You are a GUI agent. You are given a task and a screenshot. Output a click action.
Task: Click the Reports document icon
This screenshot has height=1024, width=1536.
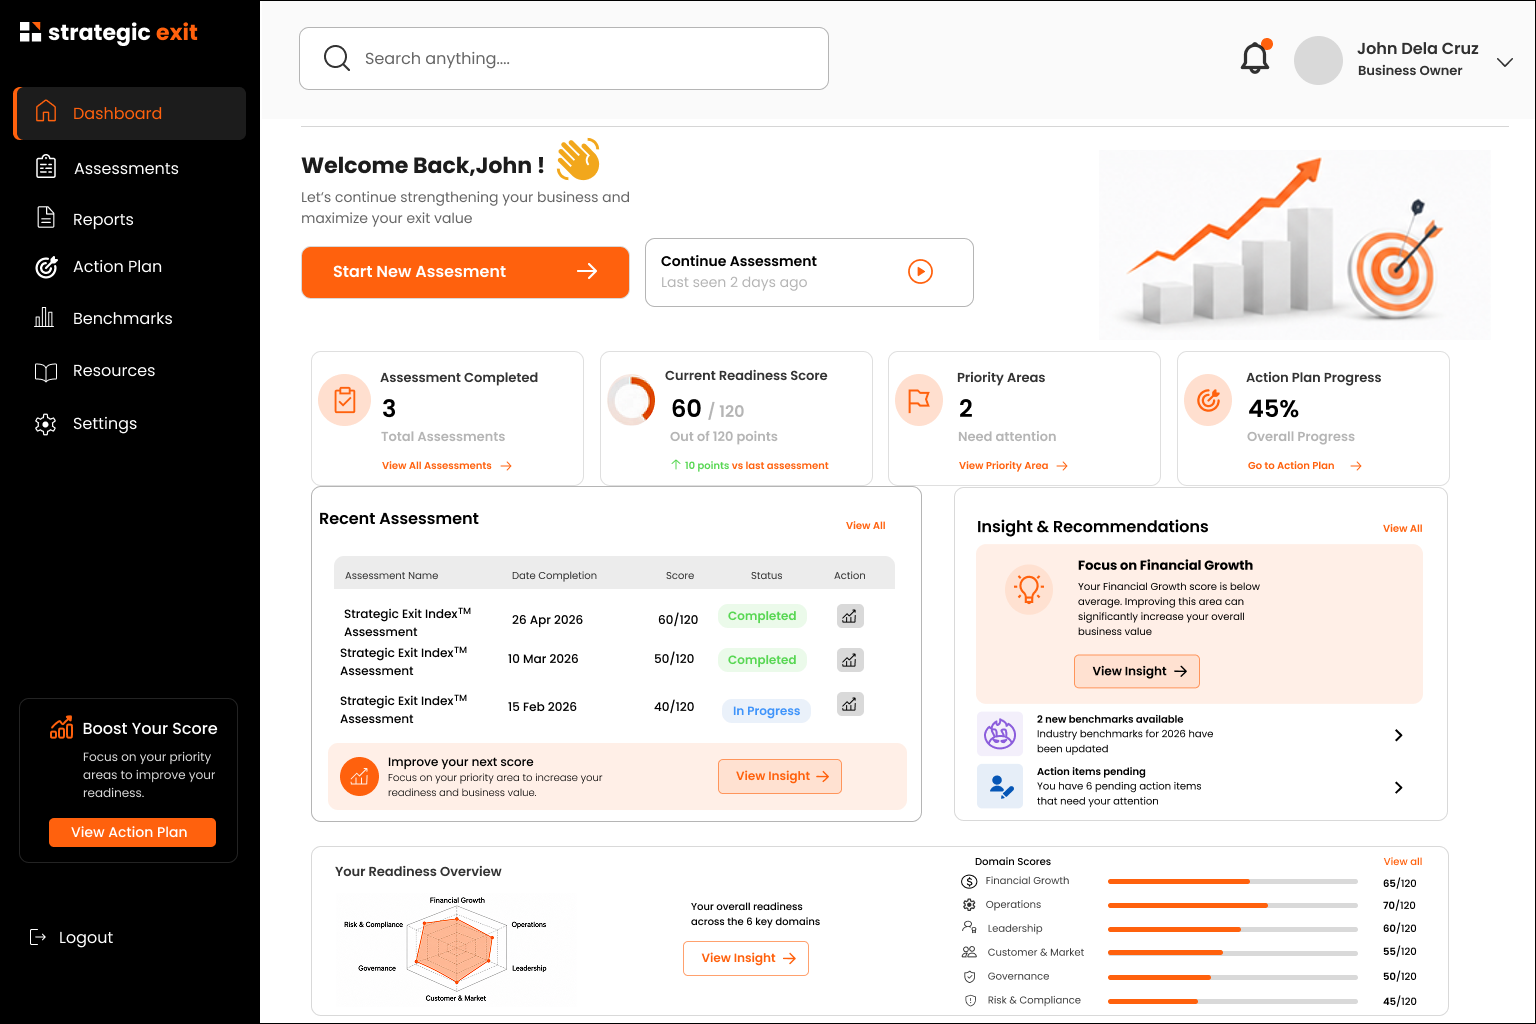coord(46,217)
